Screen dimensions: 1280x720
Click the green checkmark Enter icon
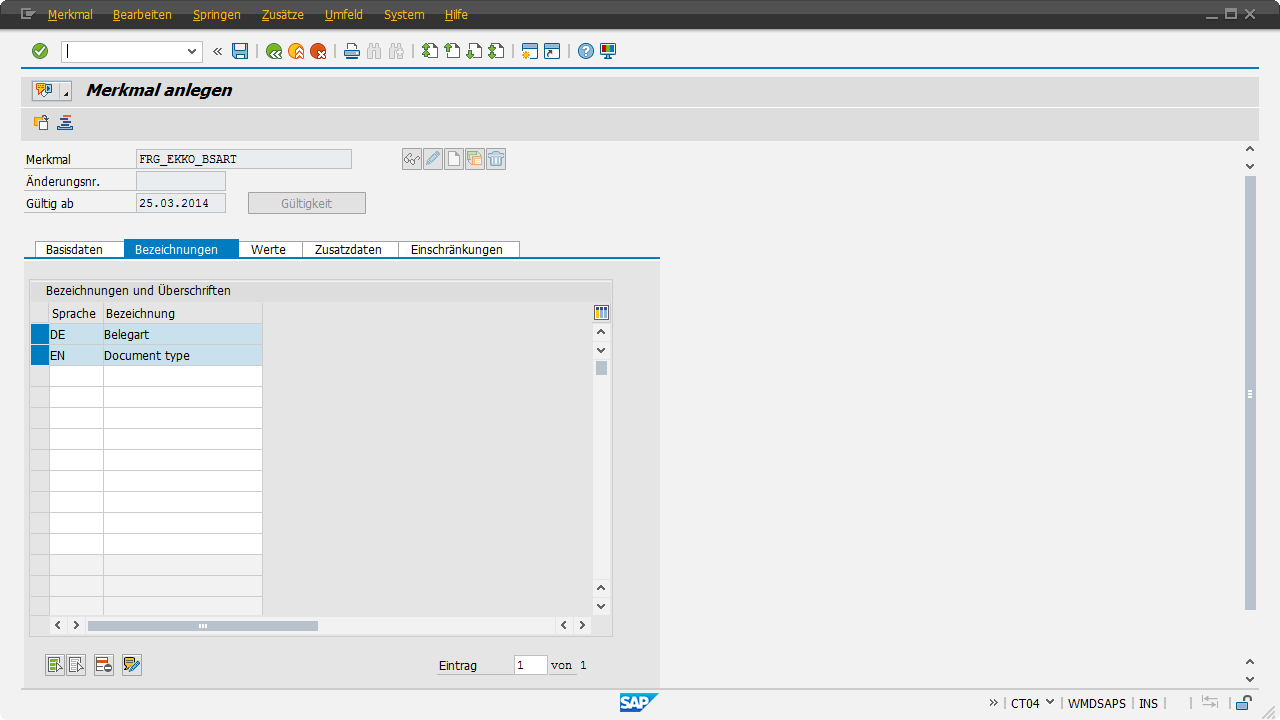click(x=40, y=51)
